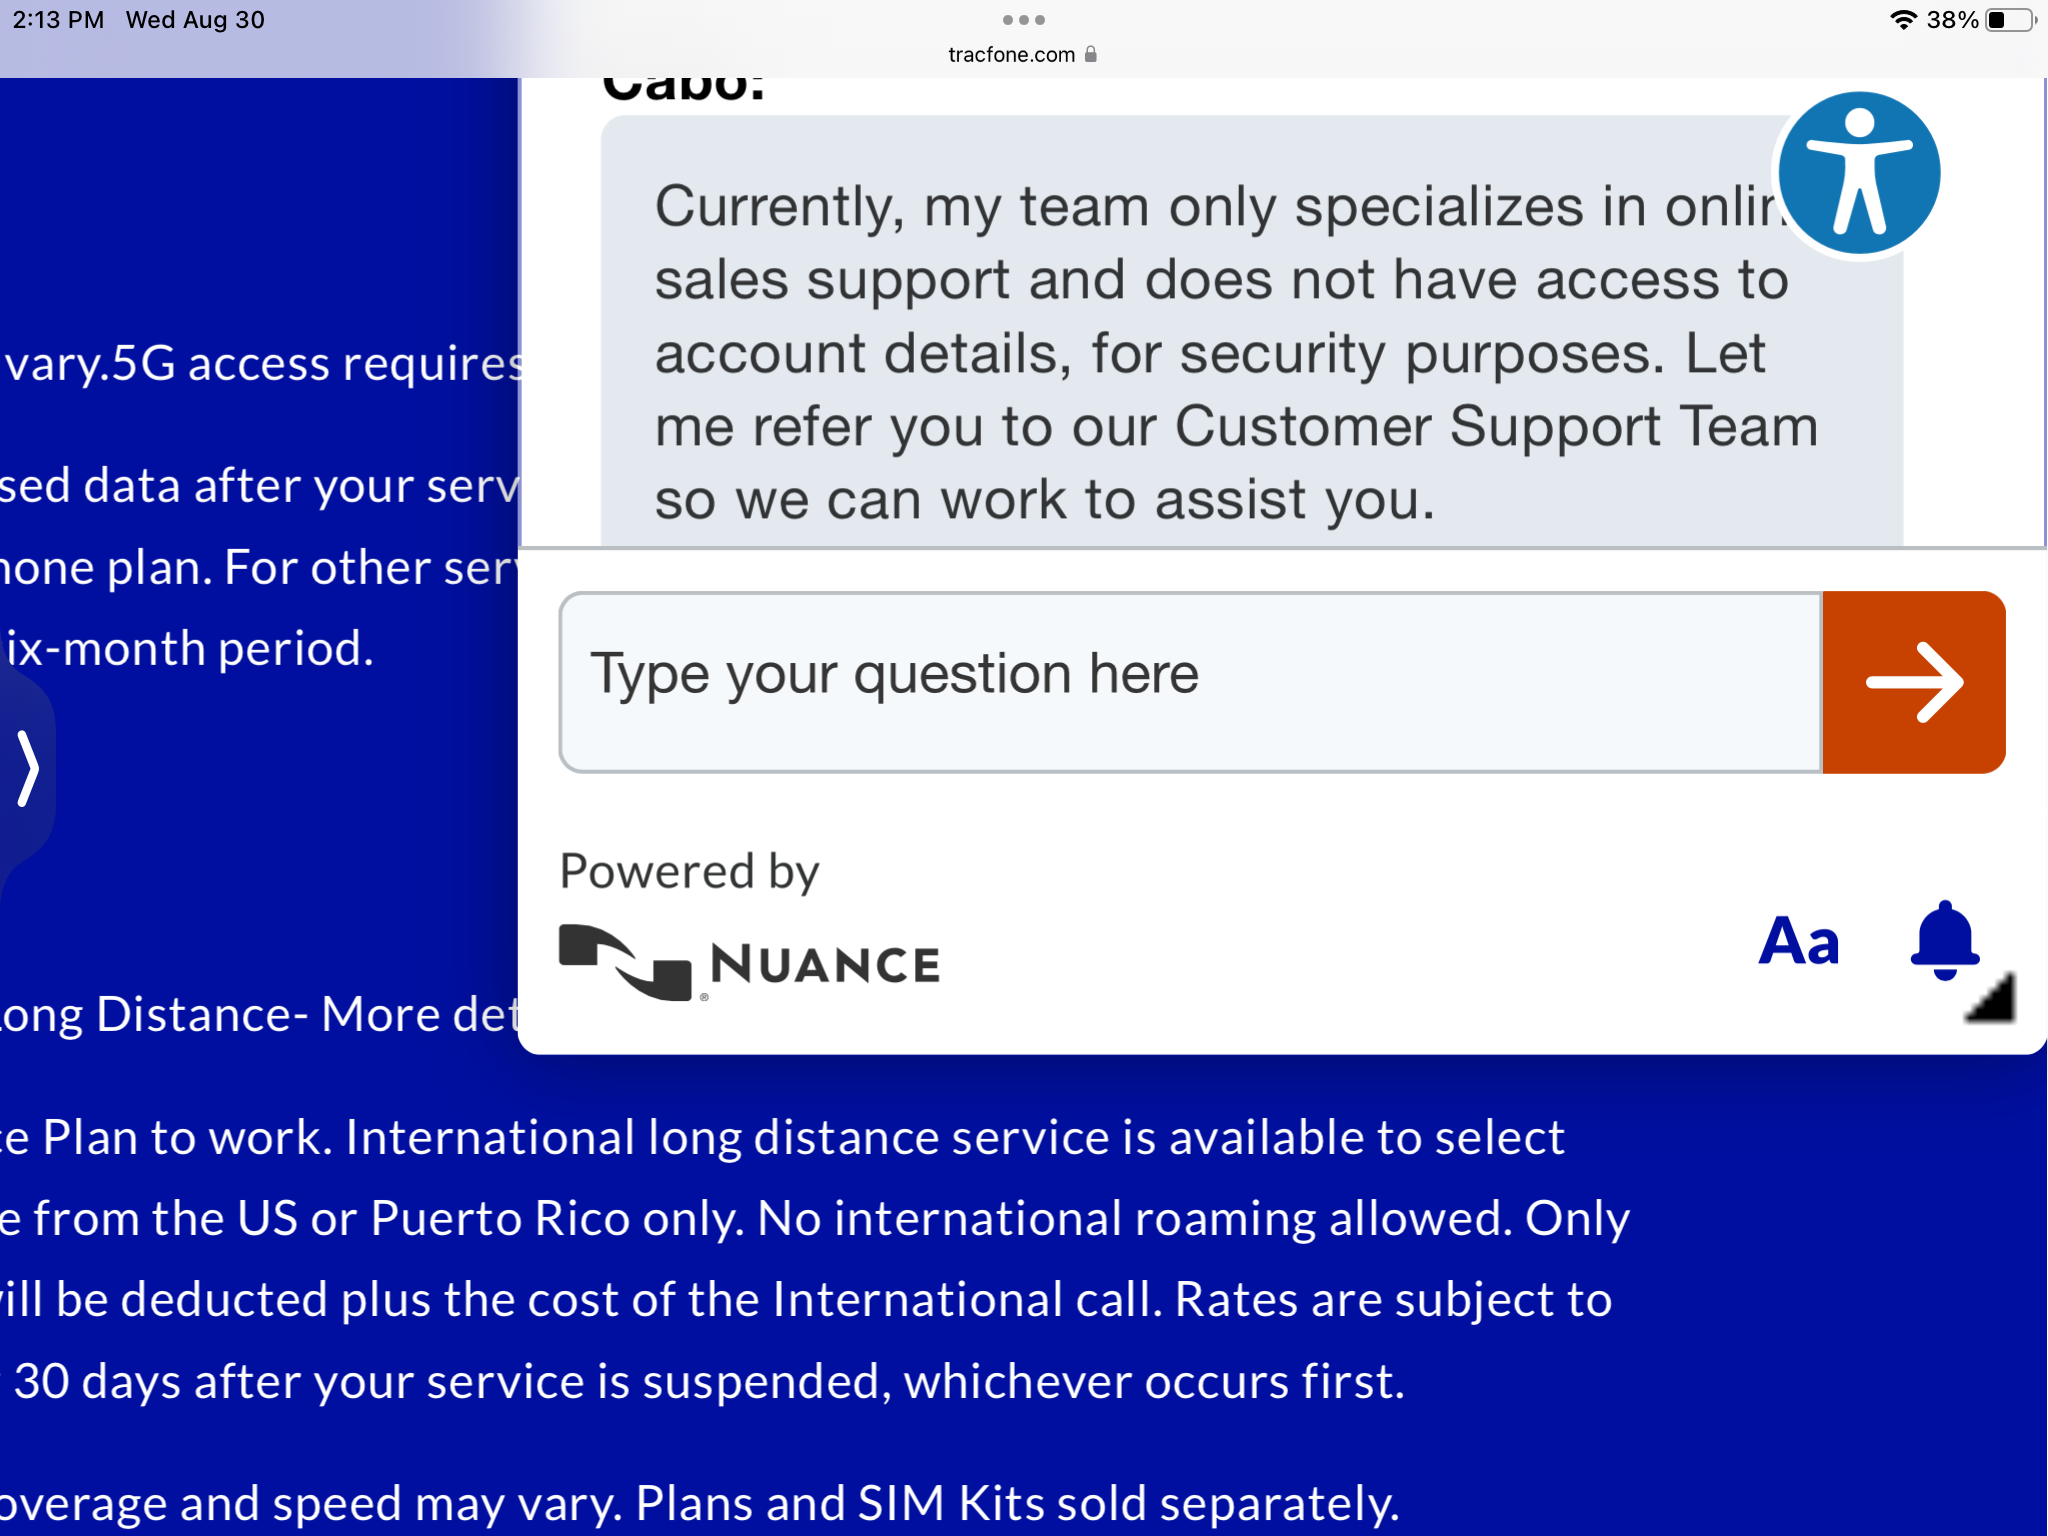Tap the tracfone.com address bar
This screenshot has height=1536, width=2048.
(1023, 54)
